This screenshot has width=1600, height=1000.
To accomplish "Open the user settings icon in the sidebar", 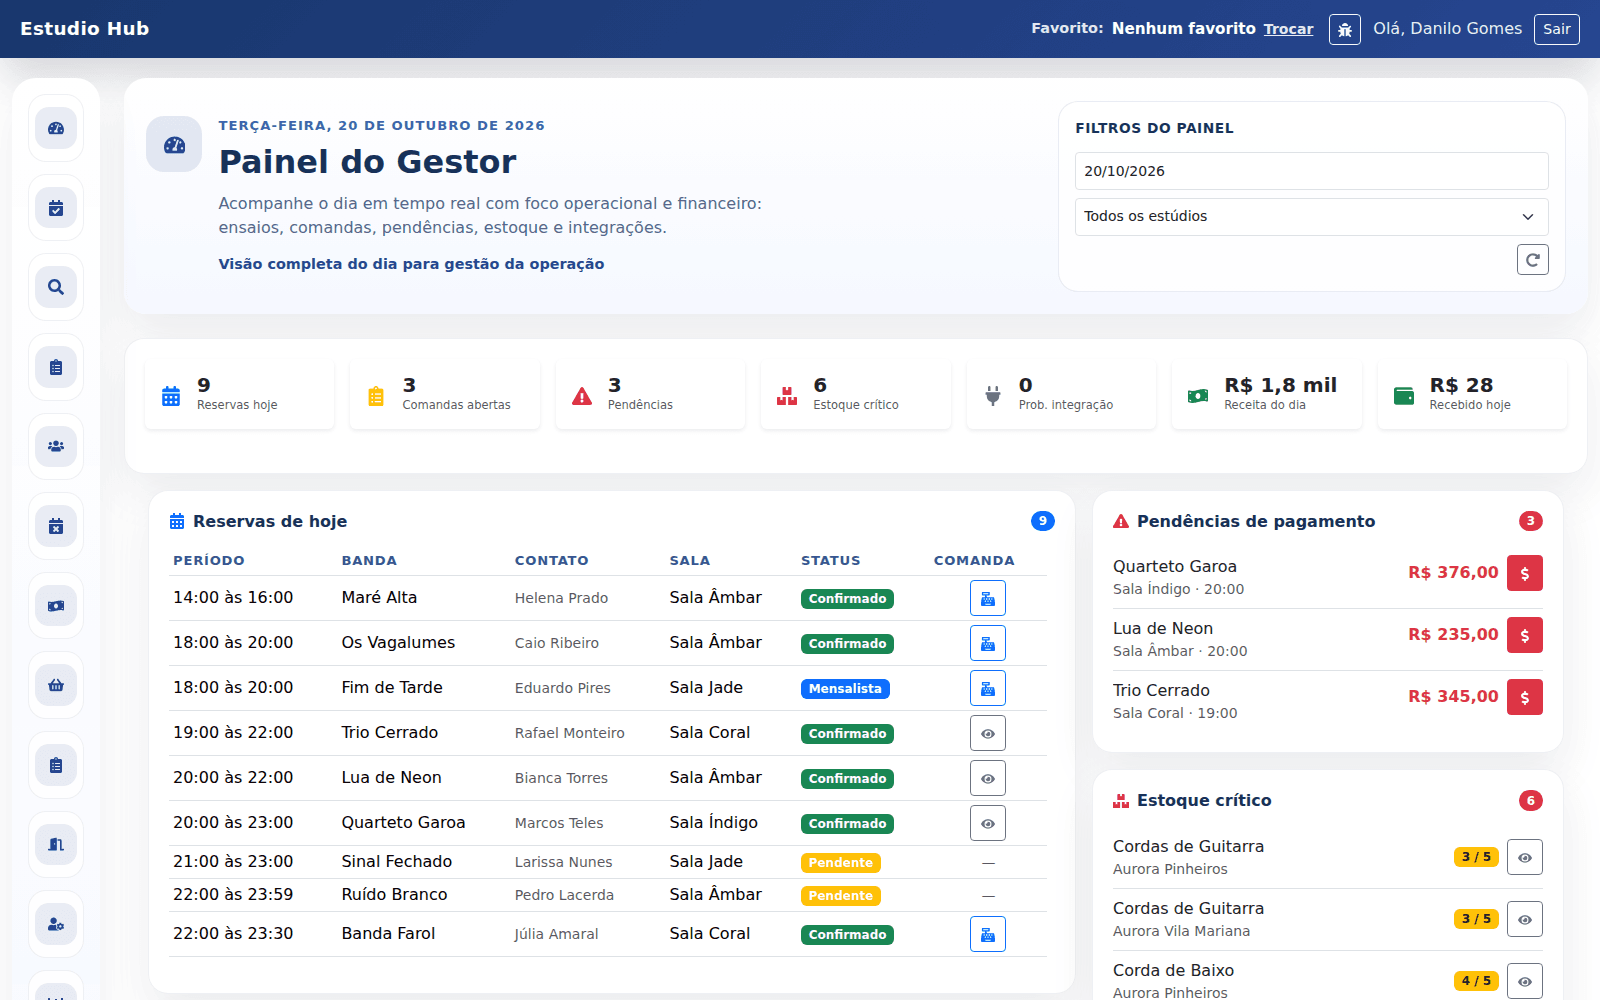I will tap(56, 924).
